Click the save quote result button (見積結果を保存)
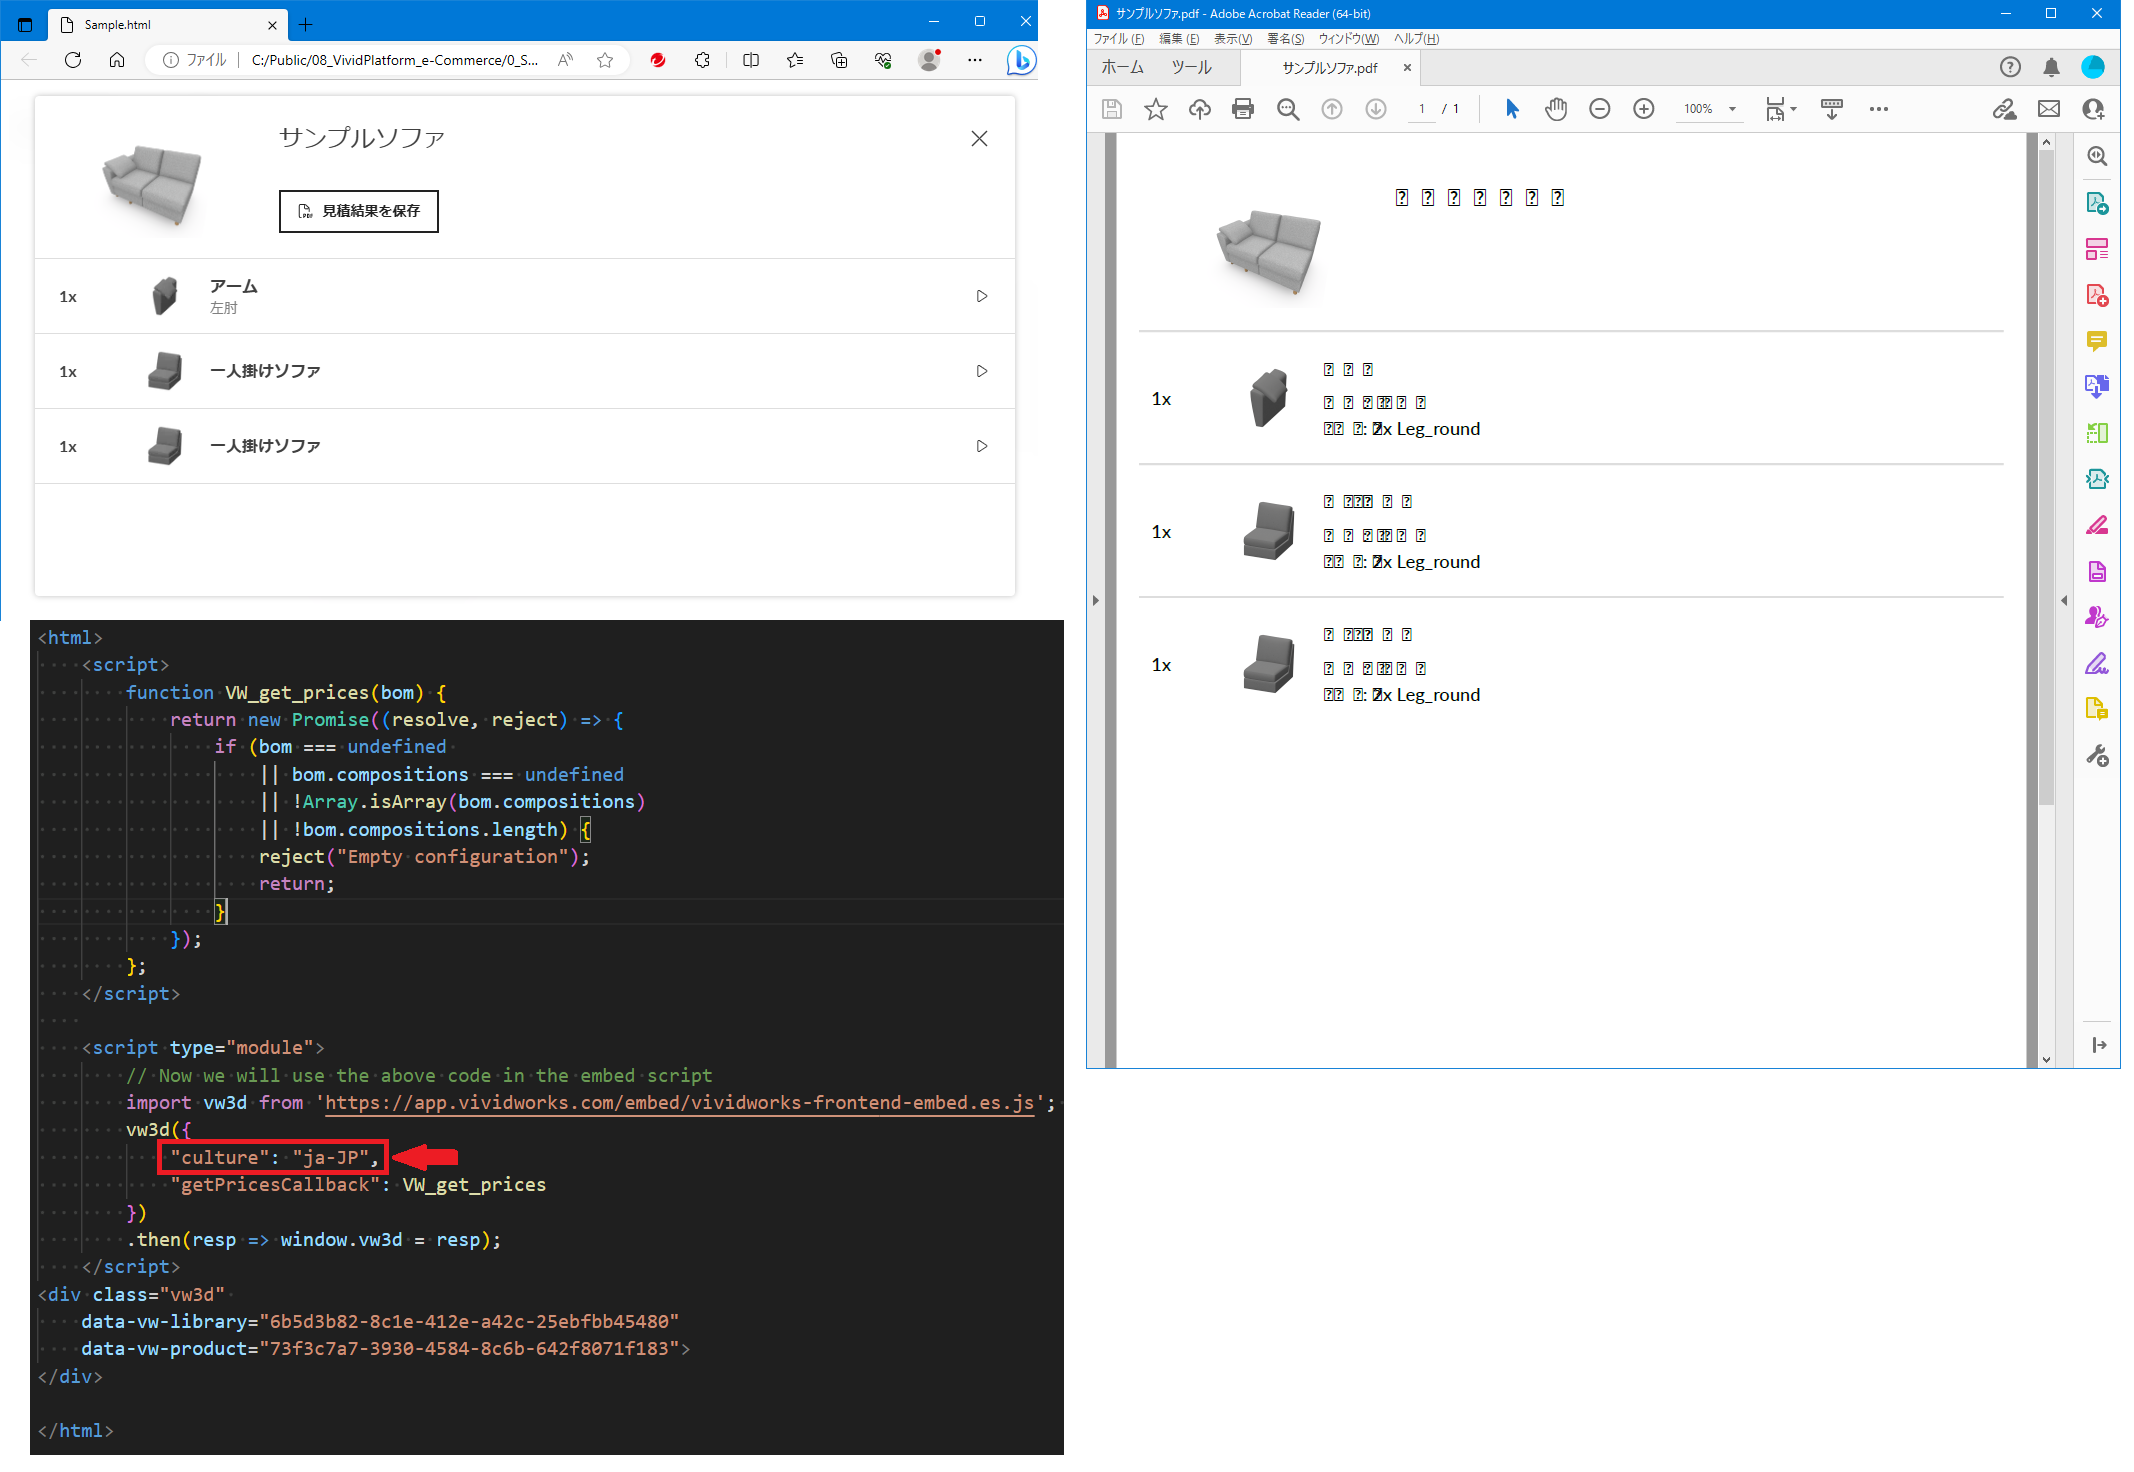 point(358,211)
